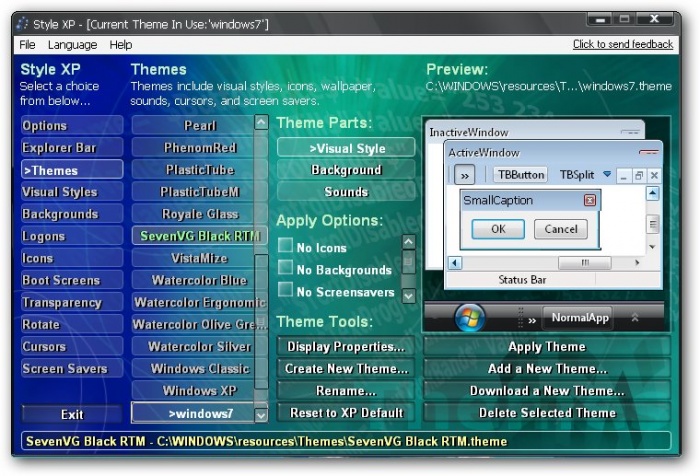This screenshot has width=700, height=476.
Task: Click Download a New Theme button
Action: coord(547,391)
